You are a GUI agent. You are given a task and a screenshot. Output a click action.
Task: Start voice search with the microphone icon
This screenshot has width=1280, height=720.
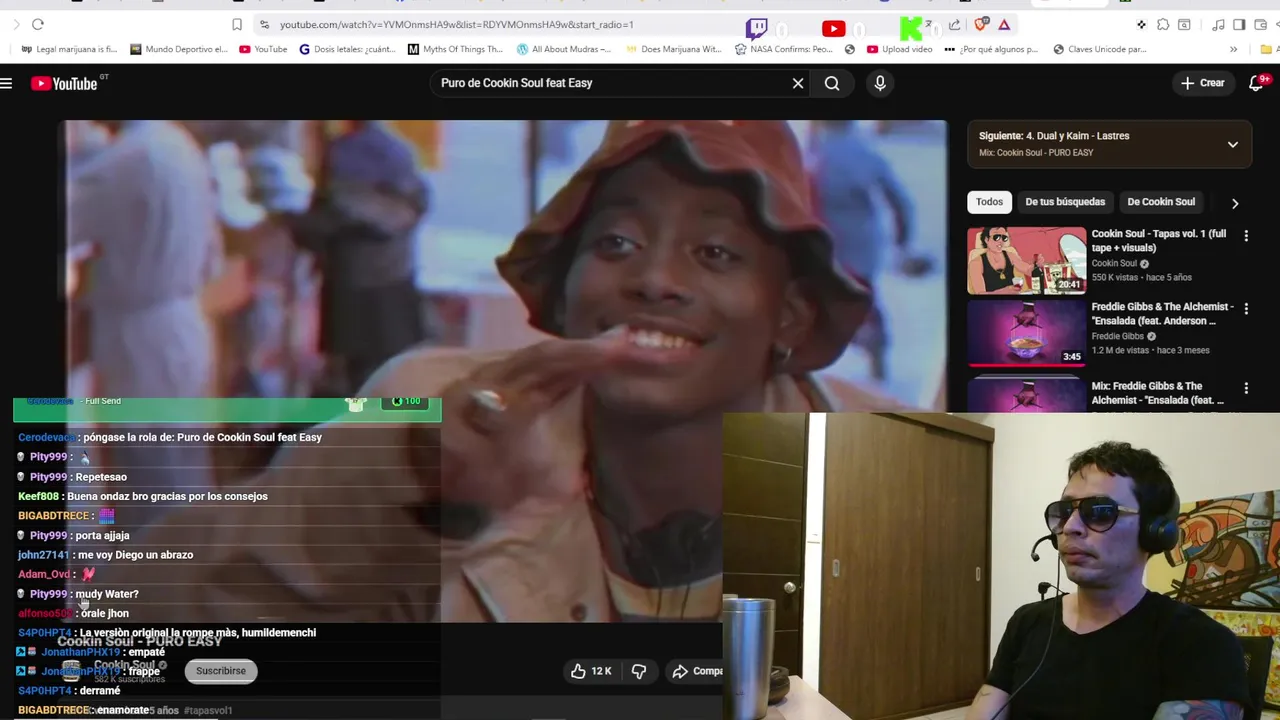[x=880, y=83]
